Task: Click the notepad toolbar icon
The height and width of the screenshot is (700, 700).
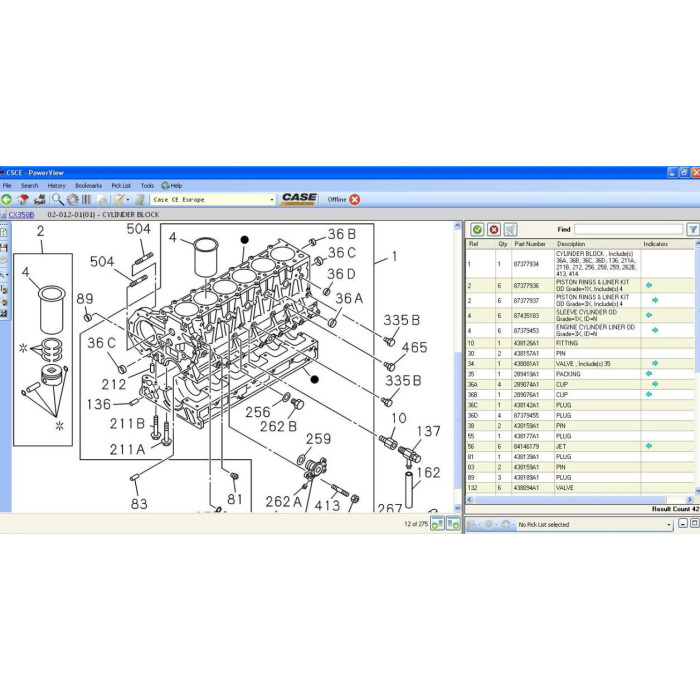Action: tap(119, 200)
